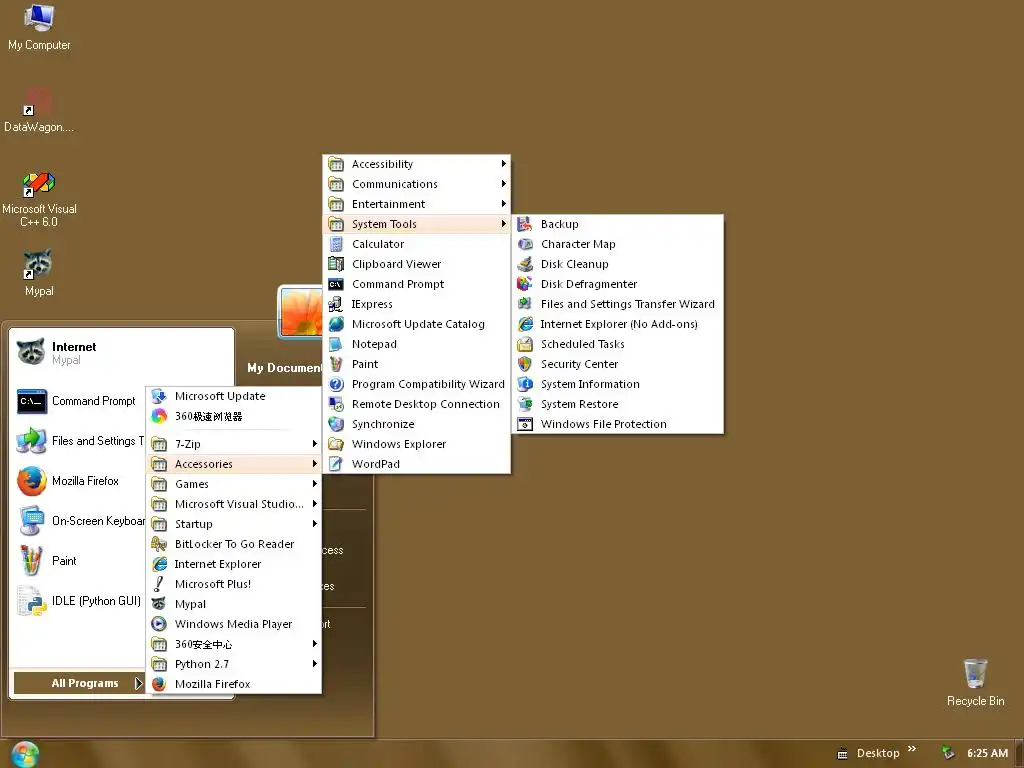Viewport: 1024px width, 768px height.
Task: Open Windows File Protection
Action: click(618, 424)
